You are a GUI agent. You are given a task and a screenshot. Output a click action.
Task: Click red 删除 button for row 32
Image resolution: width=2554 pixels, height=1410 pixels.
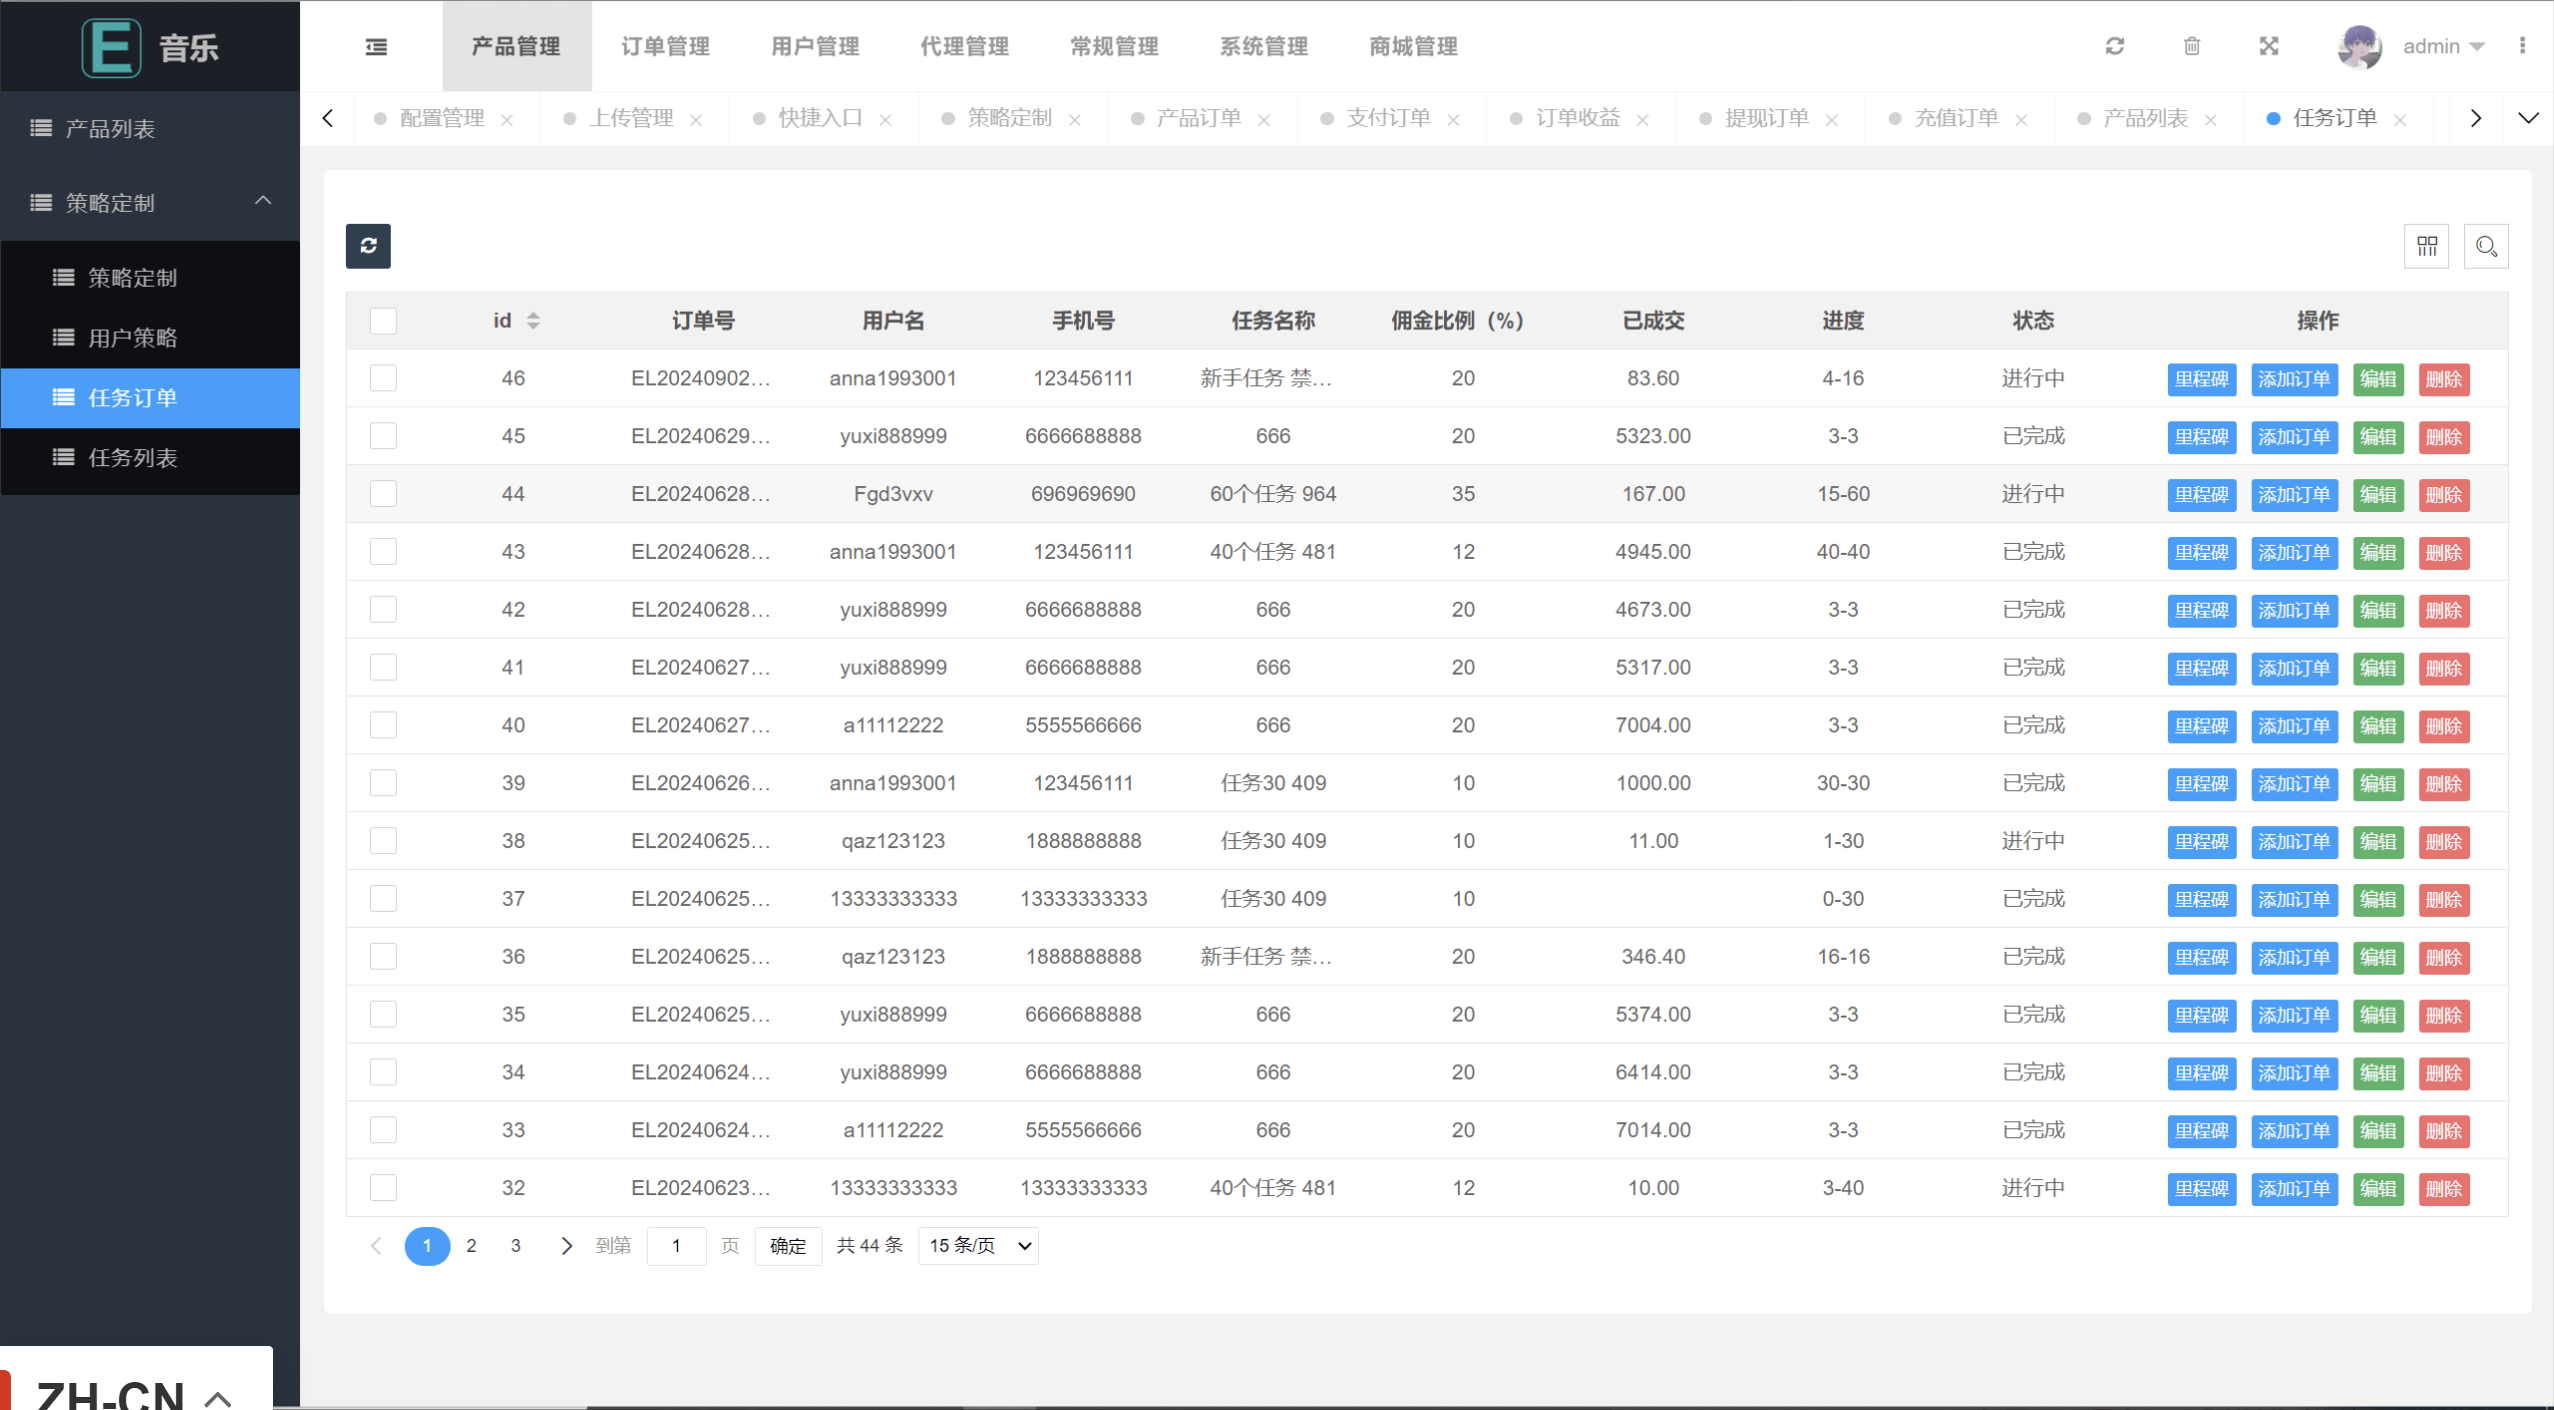click(x=2443, y=1189)
